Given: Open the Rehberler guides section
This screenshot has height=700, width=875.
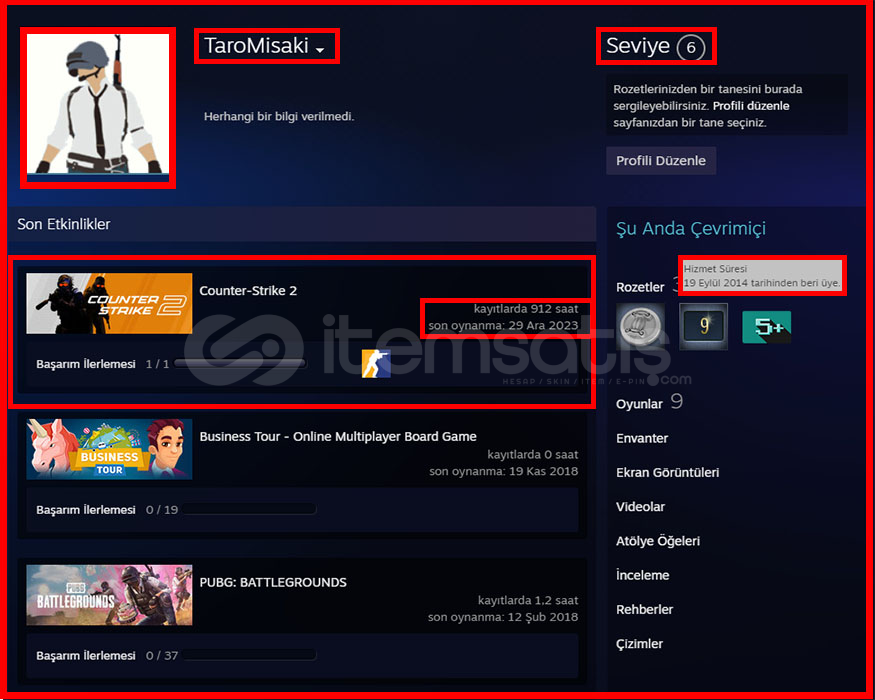Looking at the screenshot, I should [x=645, y=610].
